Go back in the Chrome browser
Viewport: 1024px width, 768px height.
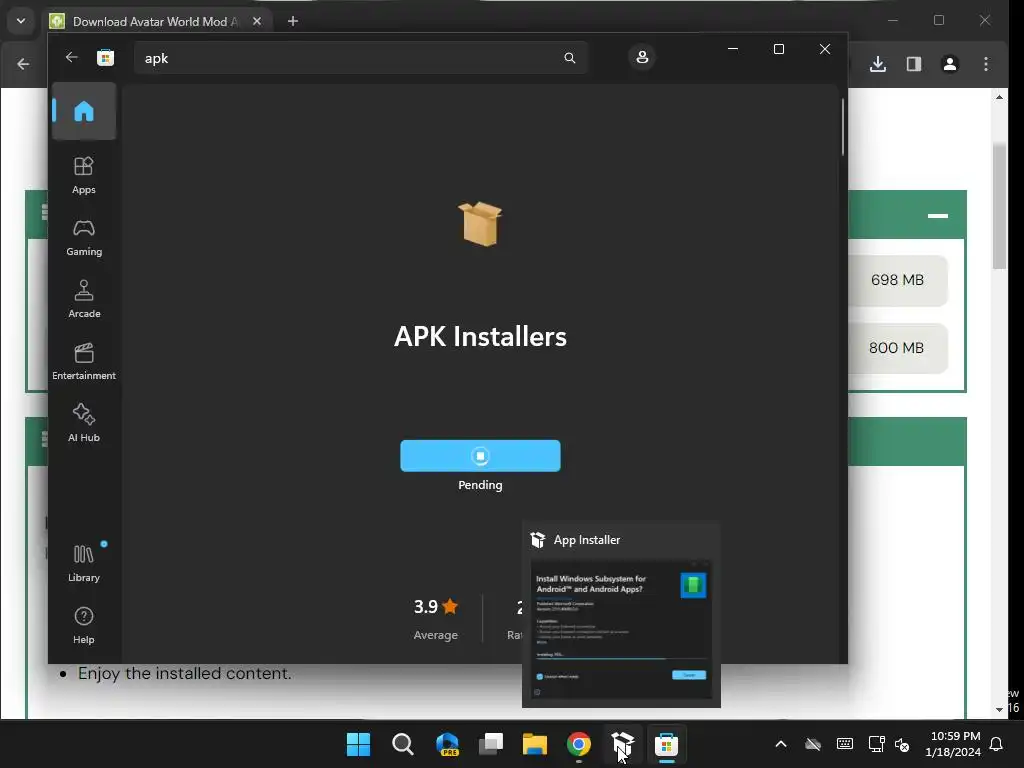point(24,64)
